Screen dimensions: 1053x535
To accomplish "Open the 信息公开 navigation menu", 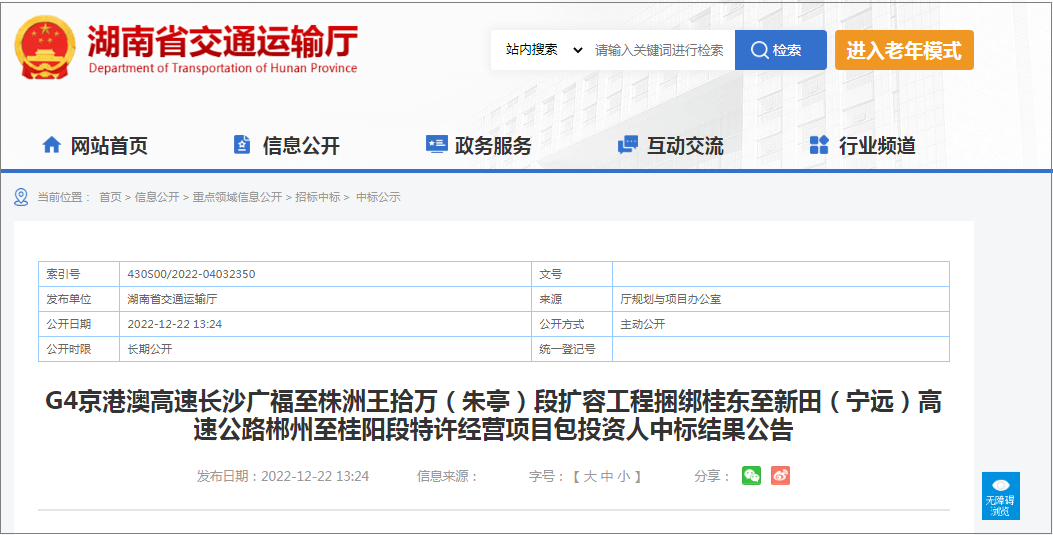I will click(x=301, y=146).
